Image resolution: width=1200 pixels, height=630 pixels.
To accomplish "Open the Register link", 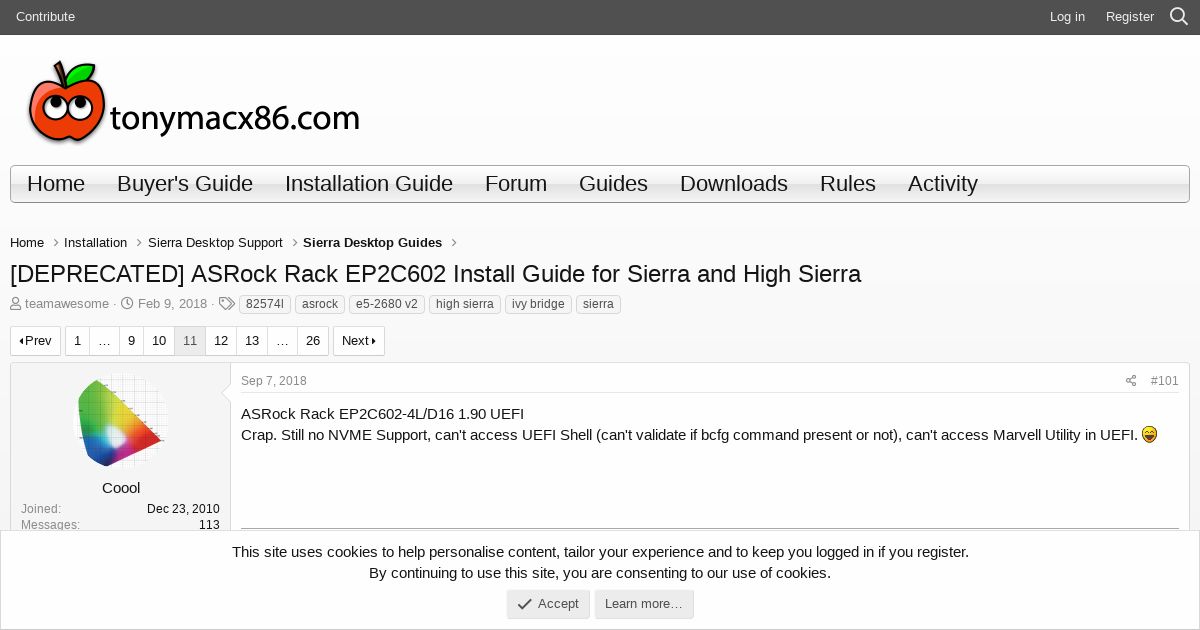I will (x=1130, y=17).
